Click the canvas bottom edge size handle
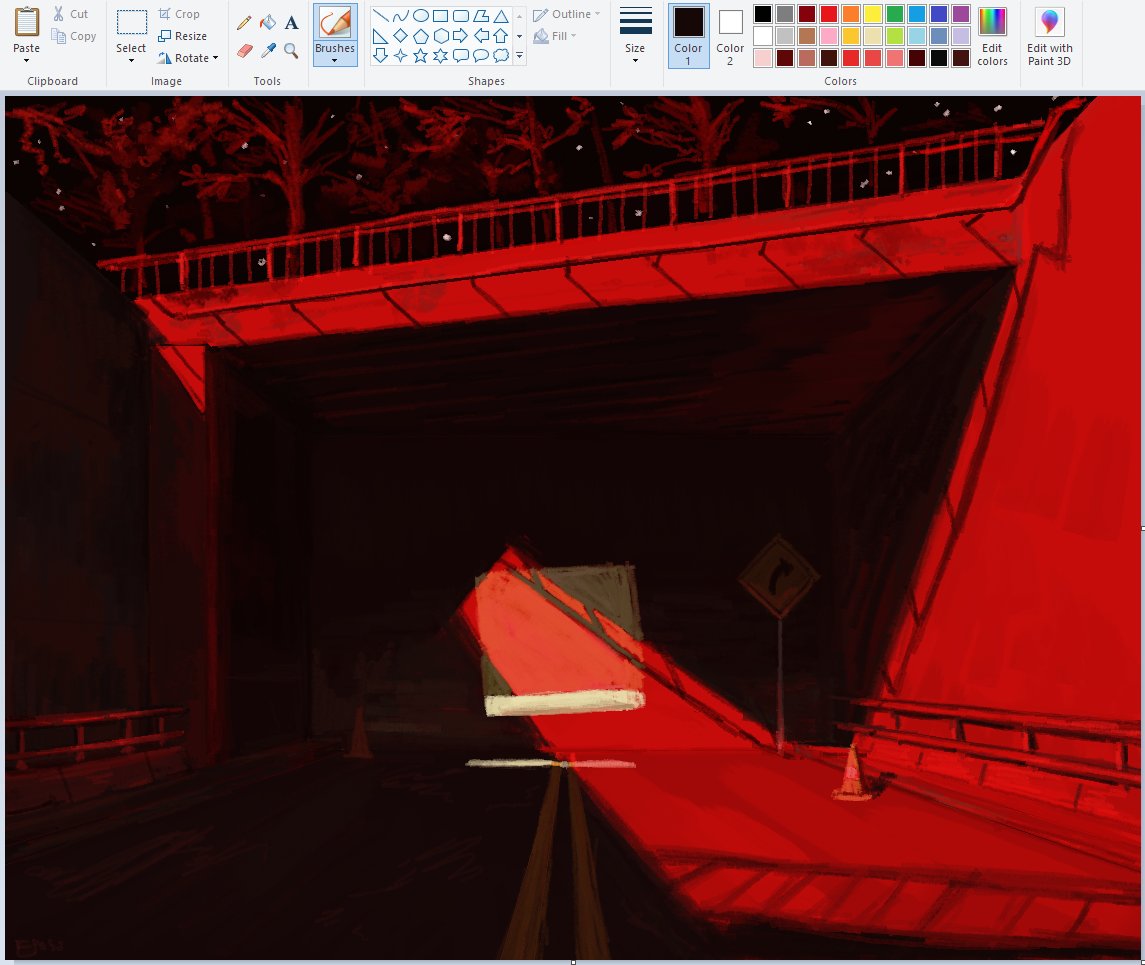This screenshot has height=965, width=1145. pos(573,962)
